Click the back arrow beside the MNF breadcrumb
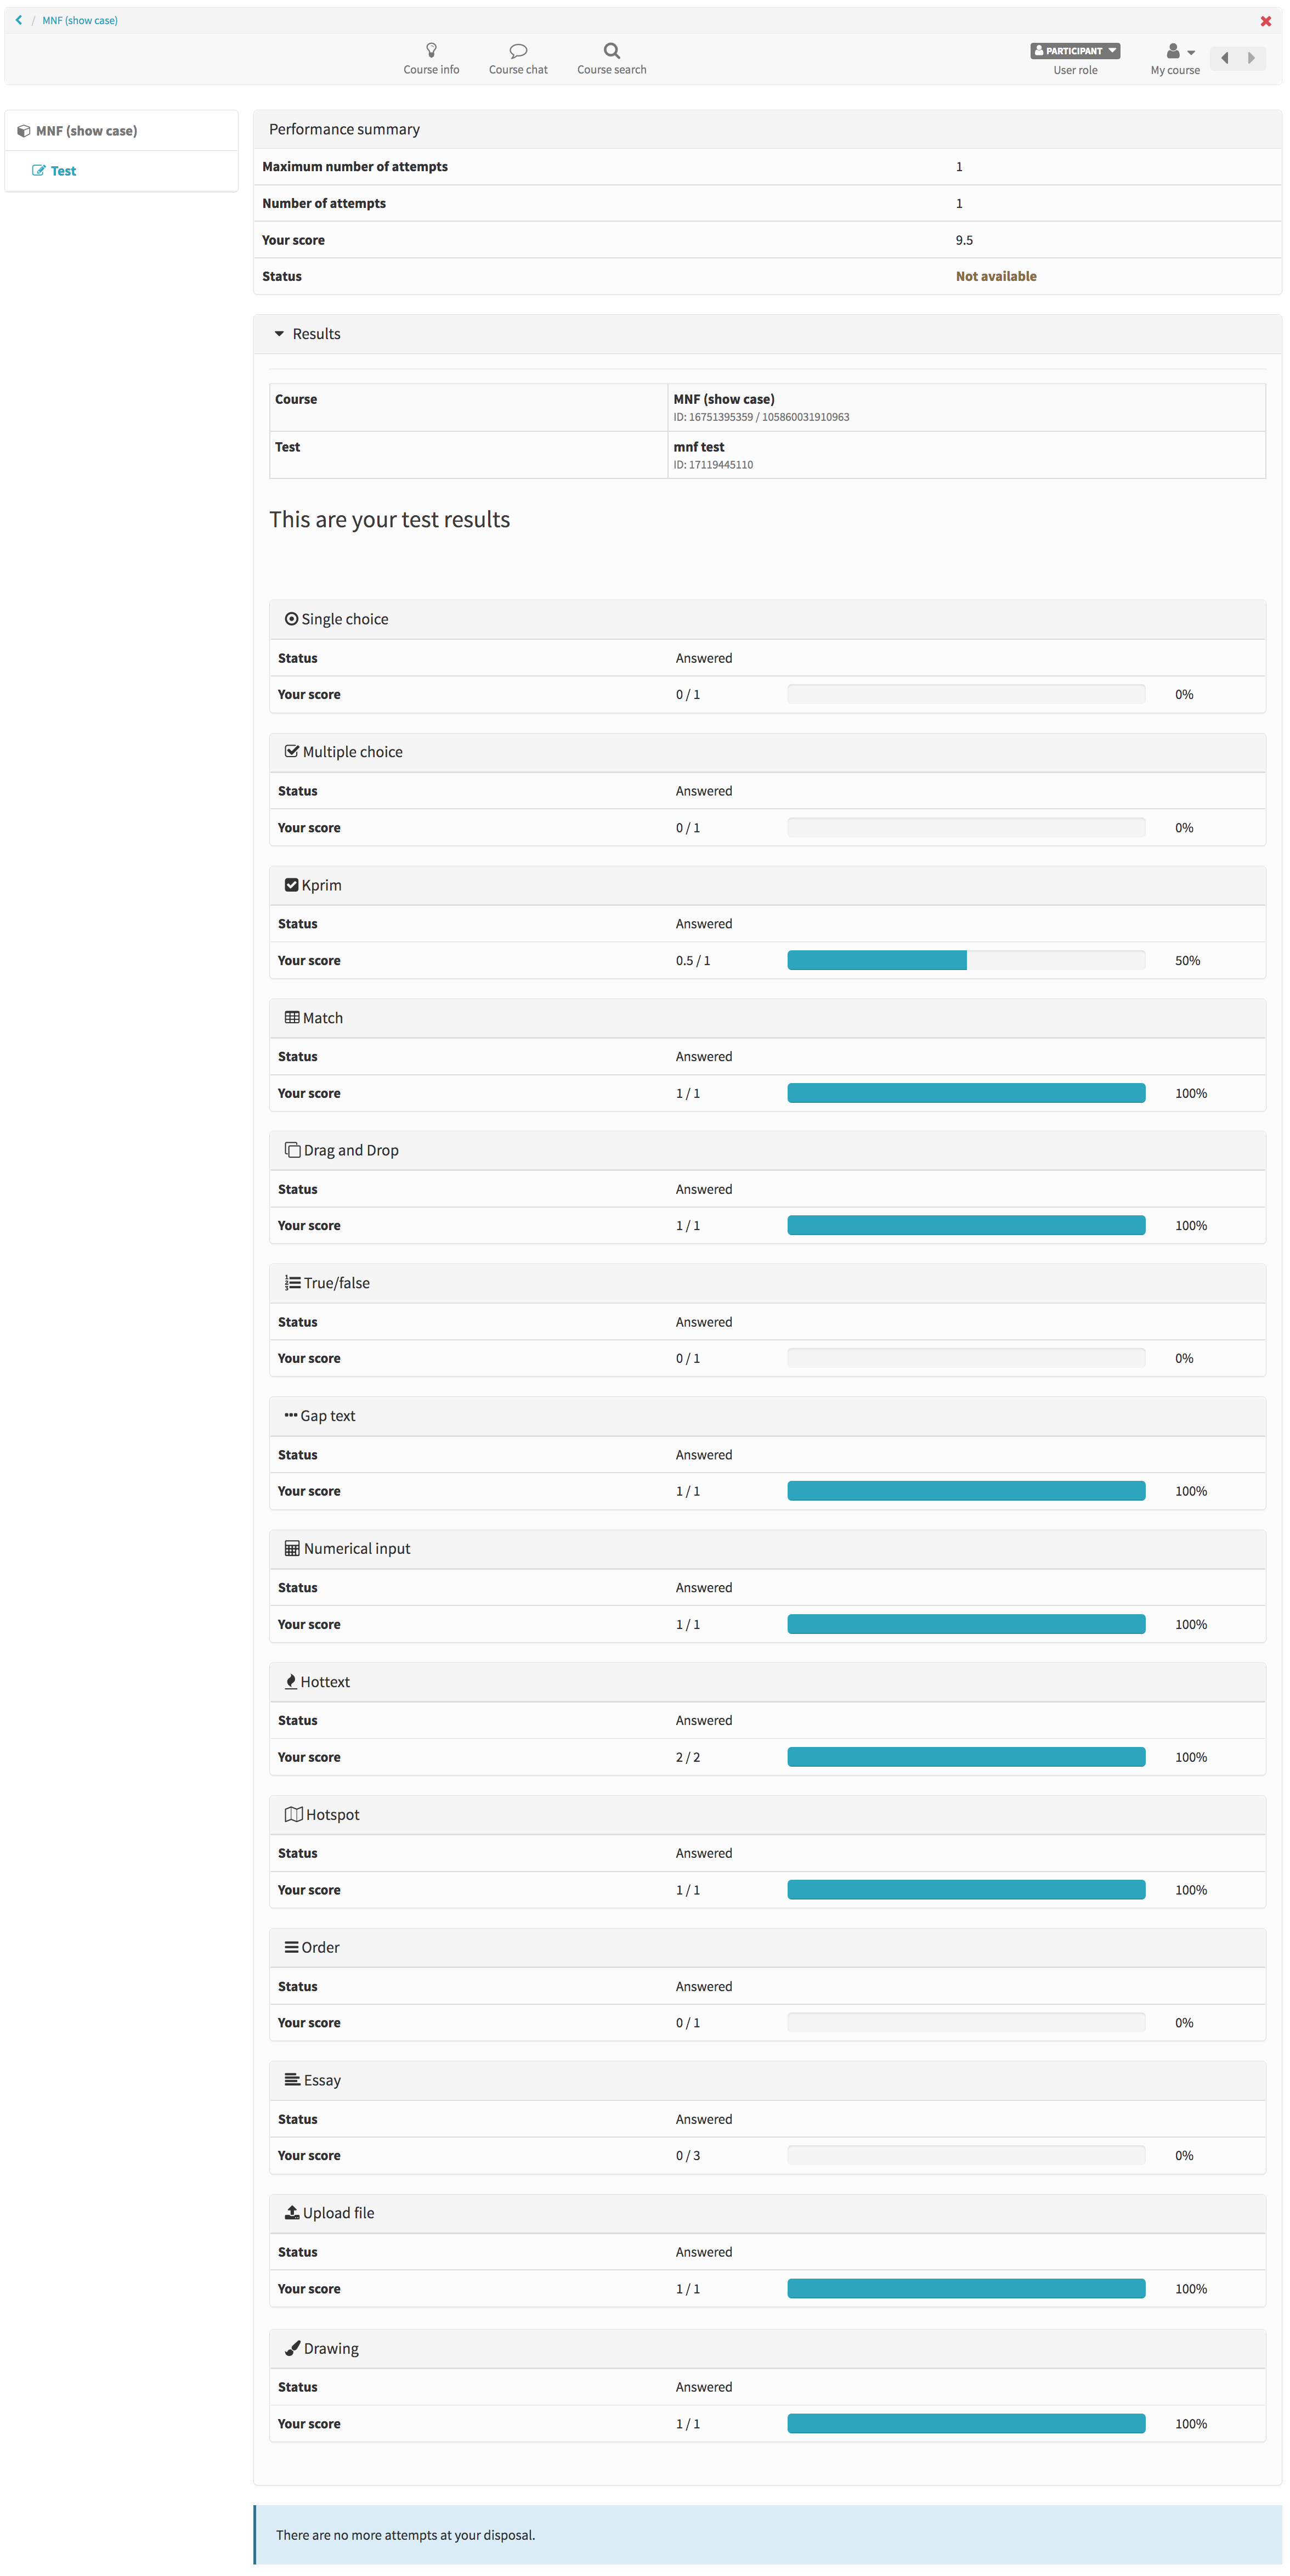This screenshot has width=1290, height=2576. [x=19, y=20]
